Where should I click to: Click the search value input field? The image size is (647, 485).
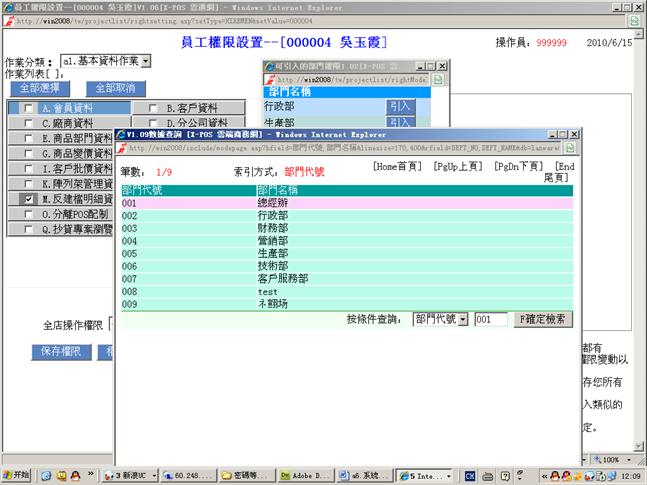point(490,319)
